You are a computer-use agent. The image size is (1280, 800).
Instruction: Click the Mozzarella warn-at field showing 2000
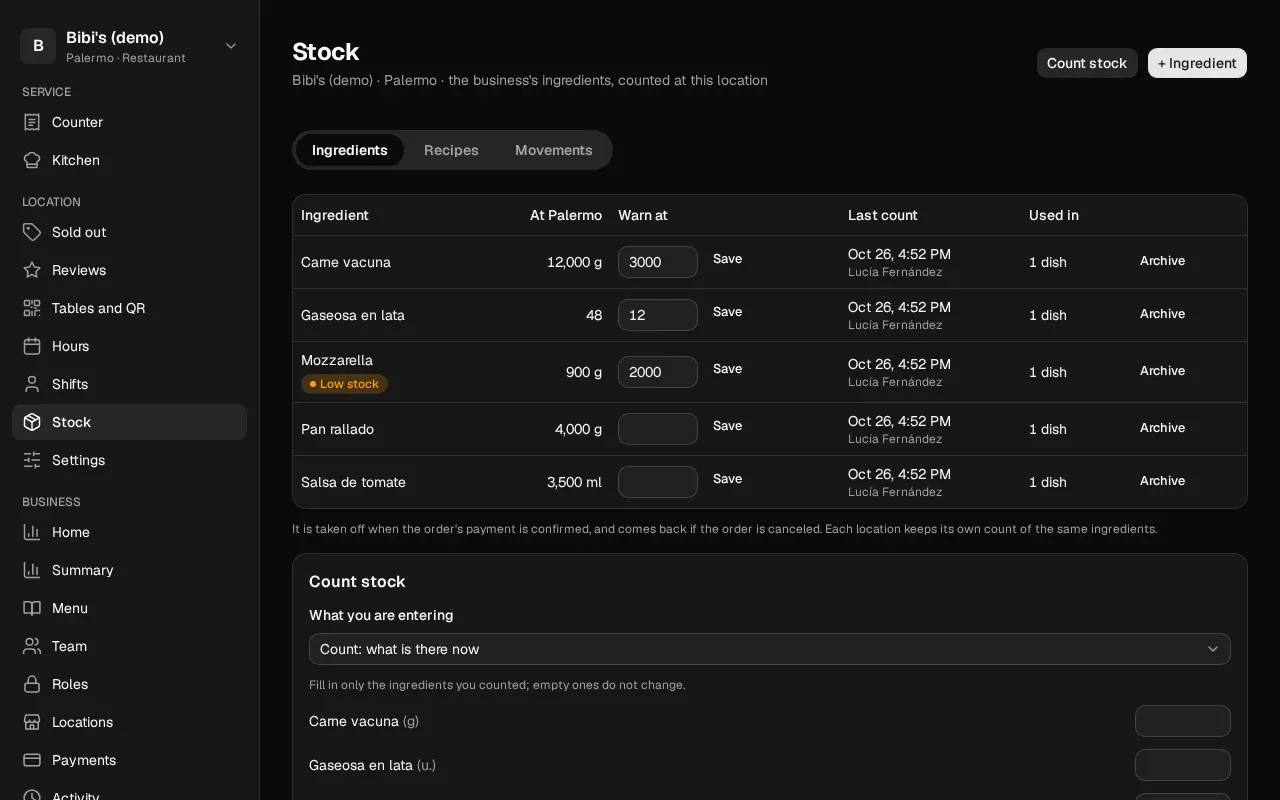[x=658, y=372]
